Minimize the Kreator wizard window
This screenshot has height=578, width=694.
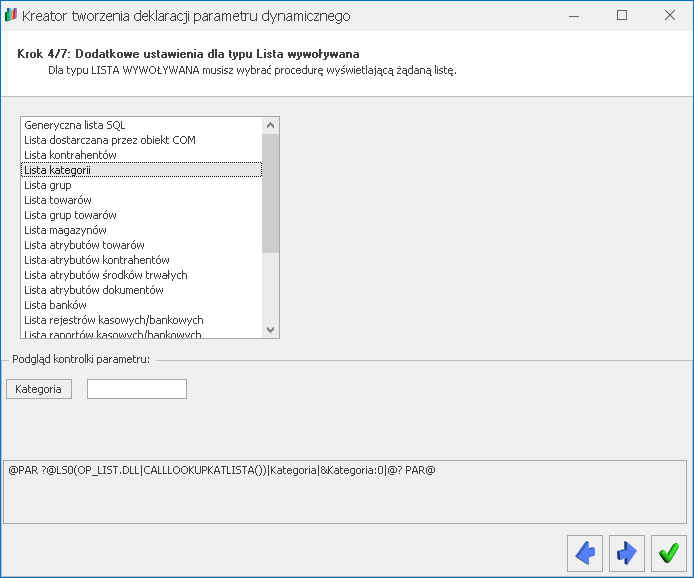(x=574, y=15)
